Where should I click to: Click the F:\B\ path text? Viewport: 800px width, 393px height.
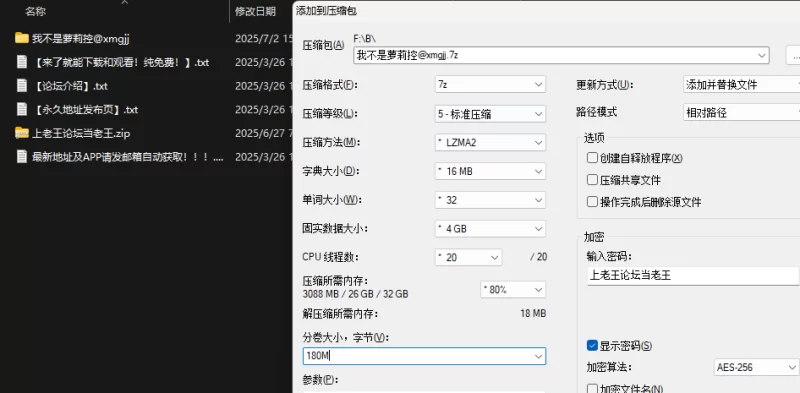364,39
